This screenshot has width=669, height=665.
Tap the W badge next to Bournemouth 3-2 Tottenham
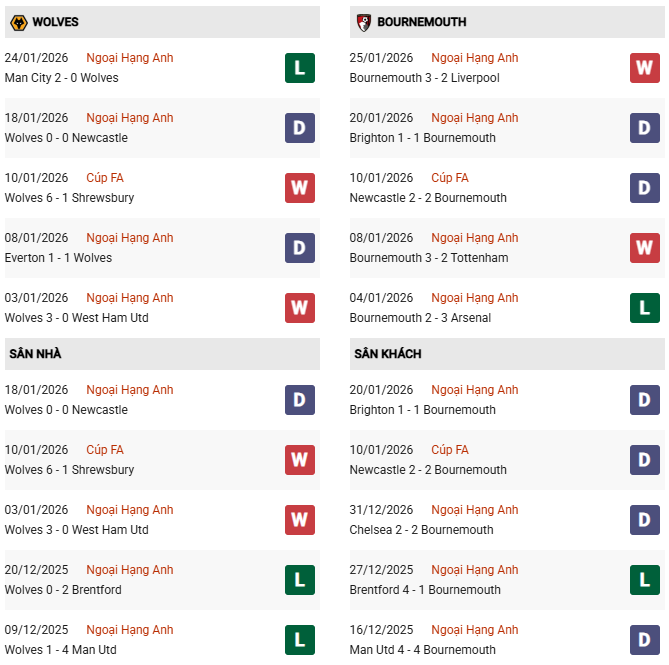[644, 248]
